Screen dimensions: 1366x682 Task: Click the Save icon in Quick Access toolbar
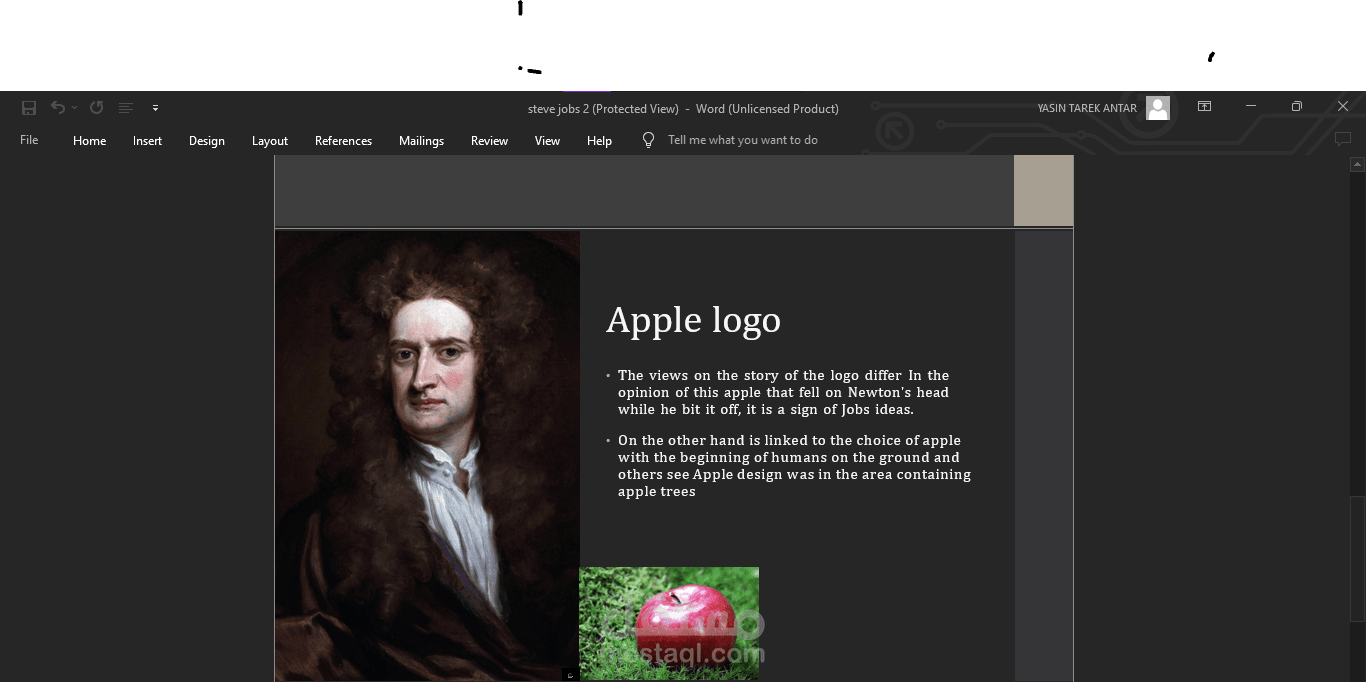coord(29,108)
